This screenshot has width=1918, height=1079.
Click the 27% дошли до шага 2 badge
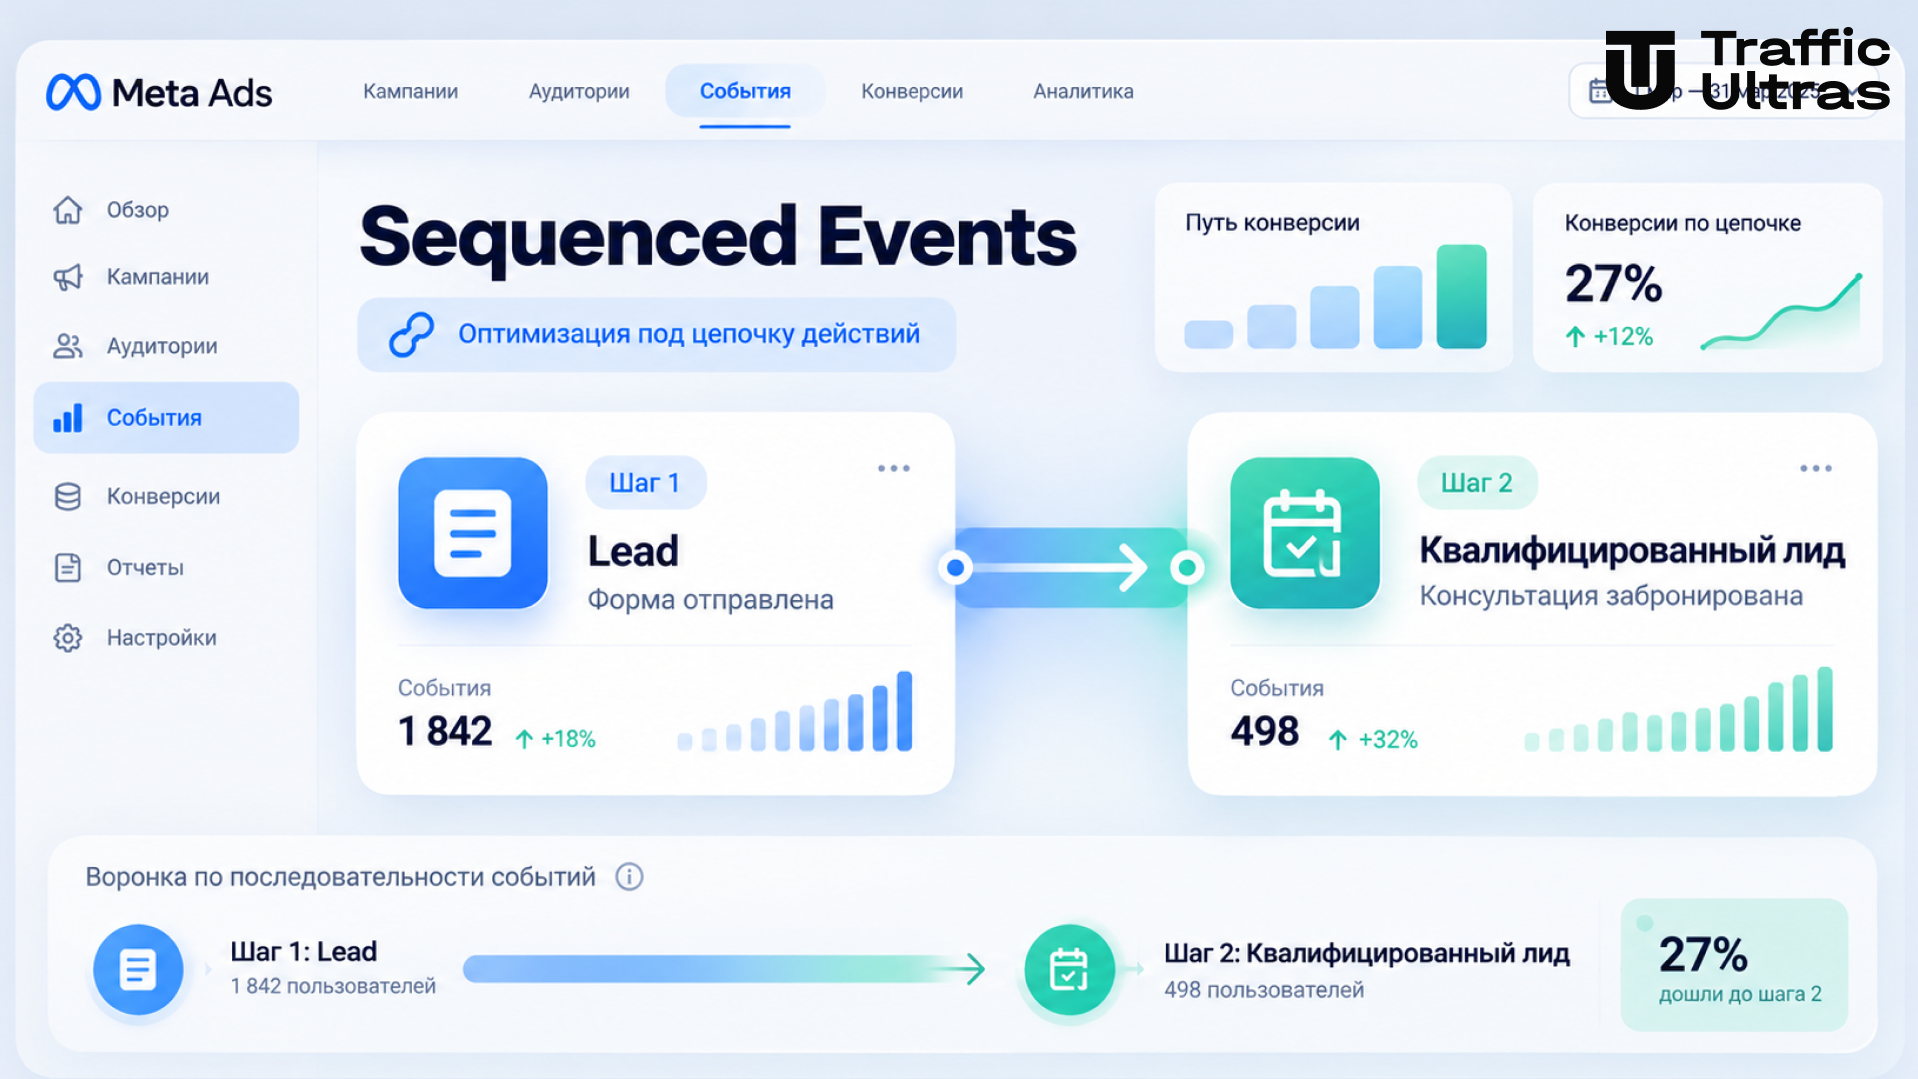click(1734, 964)
